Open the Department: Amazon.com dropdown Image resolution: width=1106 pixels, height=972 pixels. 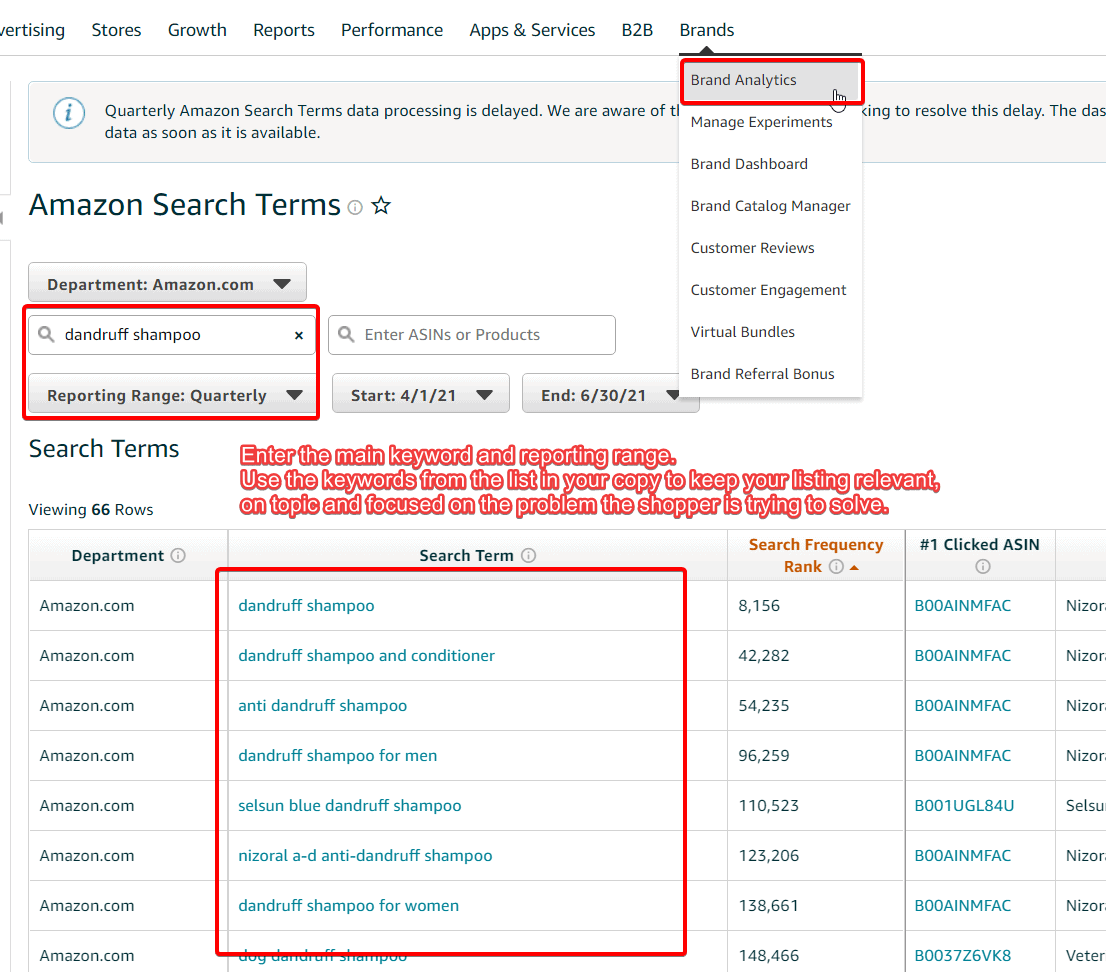tap(167, 282)
